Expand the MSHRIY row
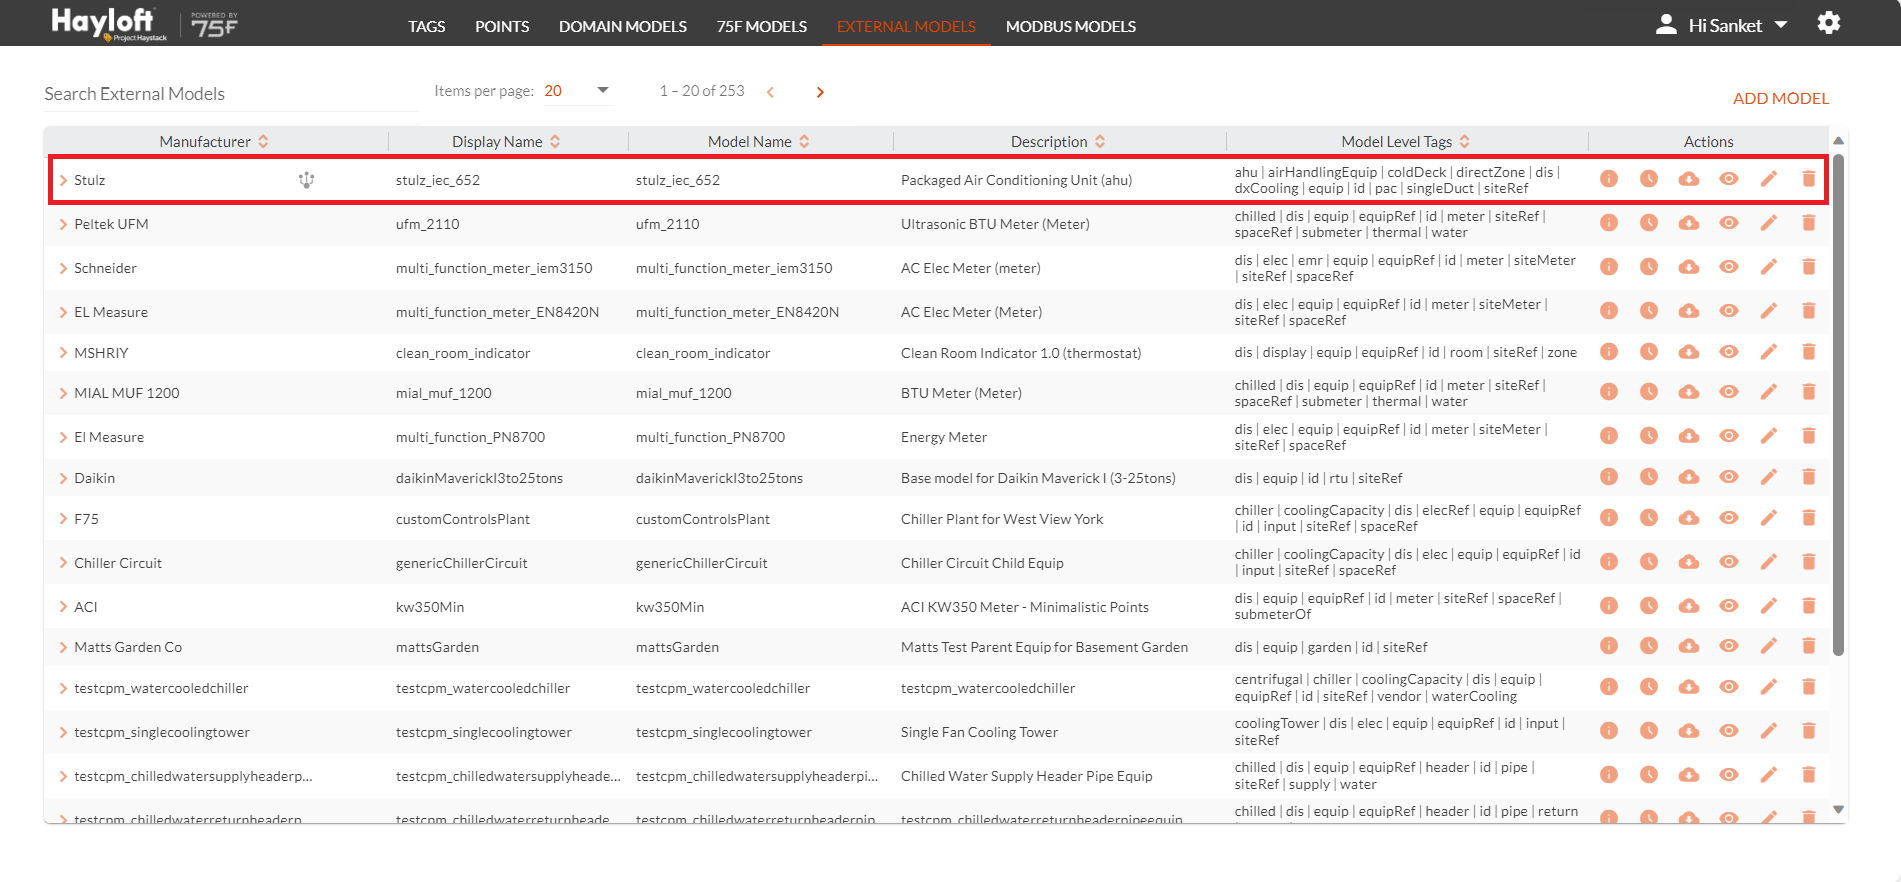This screenshot has height=882, width=1901. click(63, 353)
